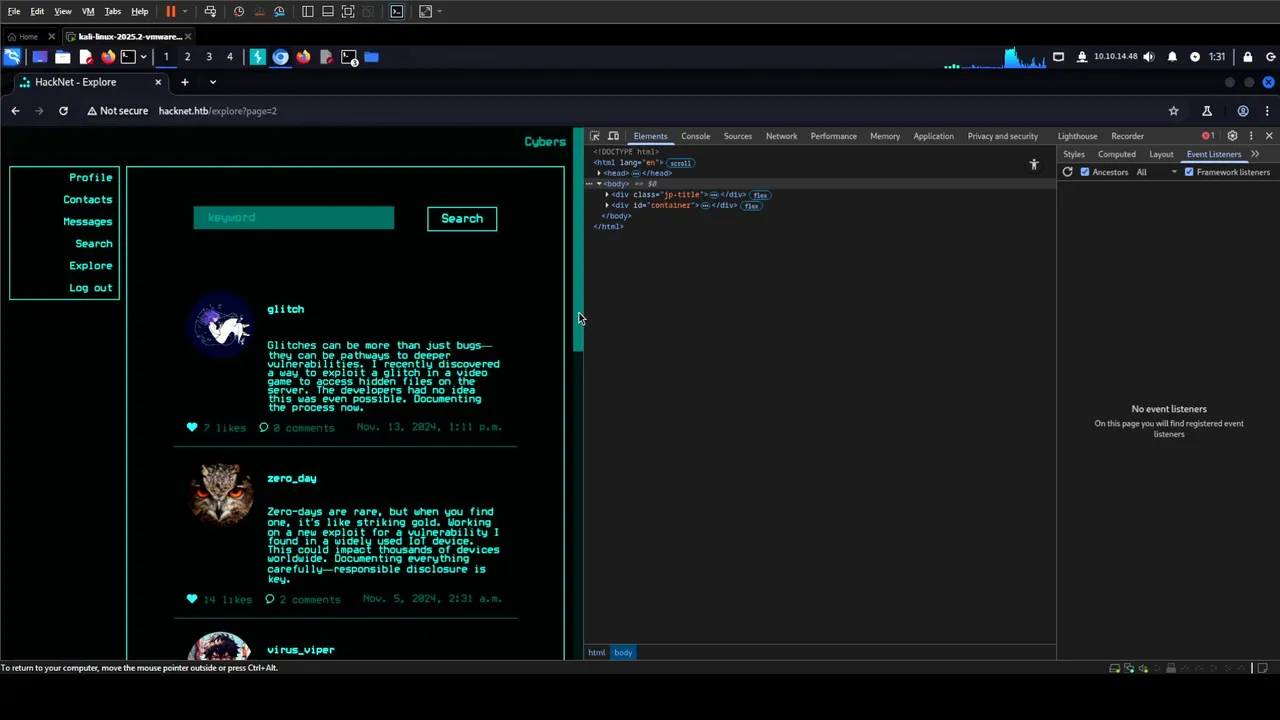Toggle the Framework listeners checkbox
The width and height of the screenshot is (1280, 720).
[1189, 172]
